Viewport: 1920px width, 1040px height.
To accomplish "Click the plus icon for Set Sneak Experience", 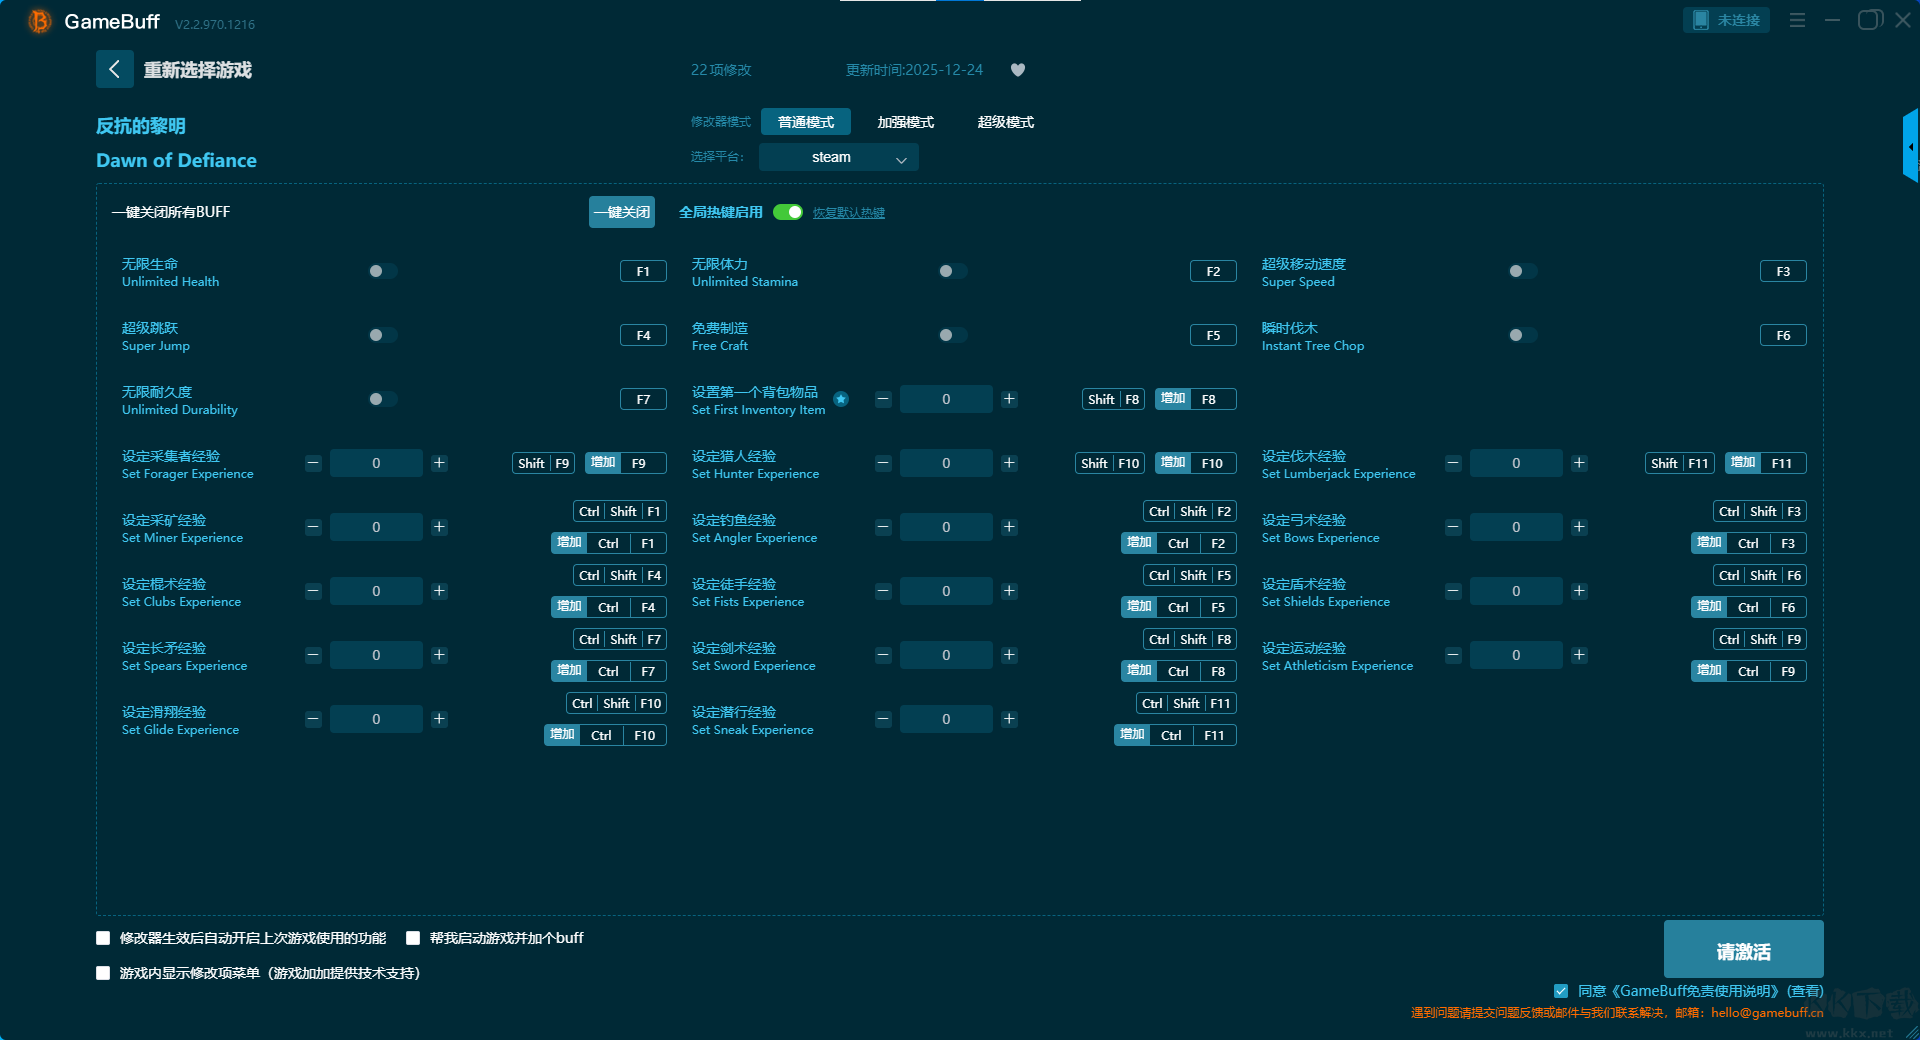I will pos(1009,719).
